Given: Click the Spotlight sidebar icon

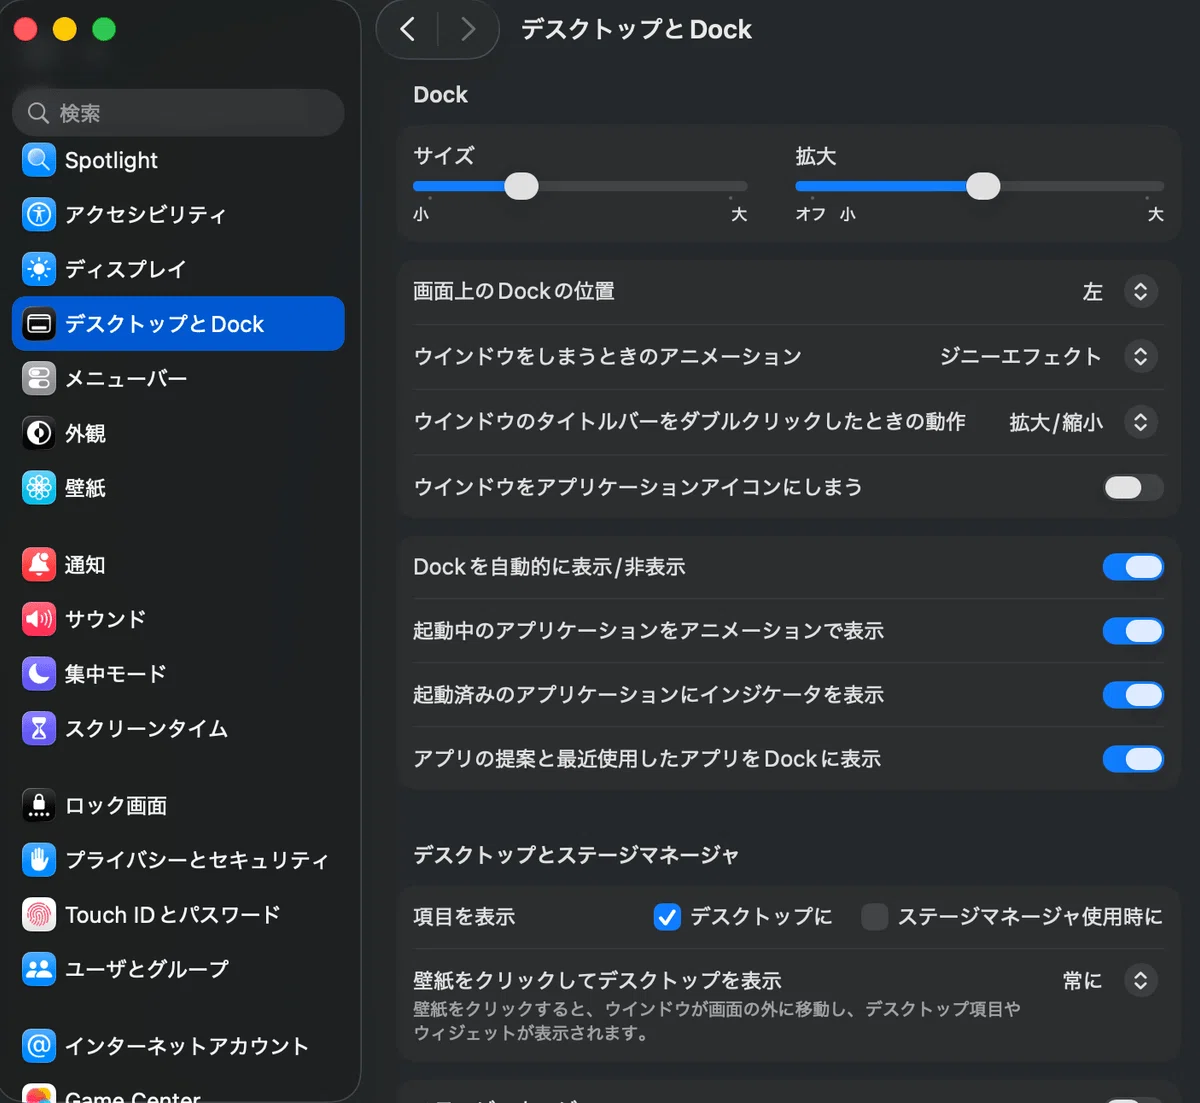Looking at the screenshot, I should (x=39, y=160).
